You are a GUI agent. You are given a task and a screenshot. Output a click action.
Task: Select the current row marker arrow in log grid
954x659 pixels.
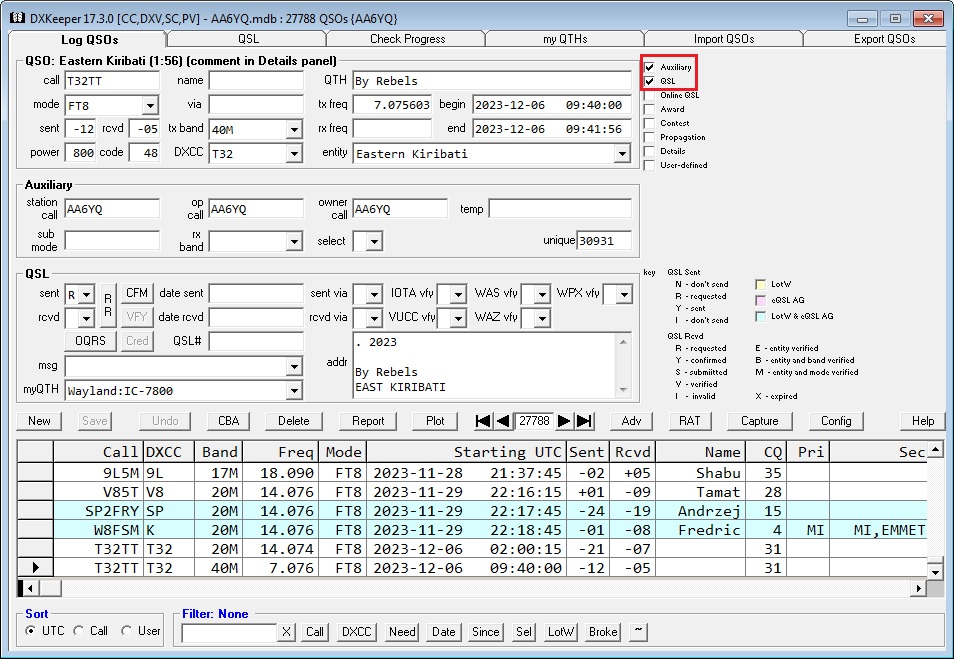[x=35, y=568]
